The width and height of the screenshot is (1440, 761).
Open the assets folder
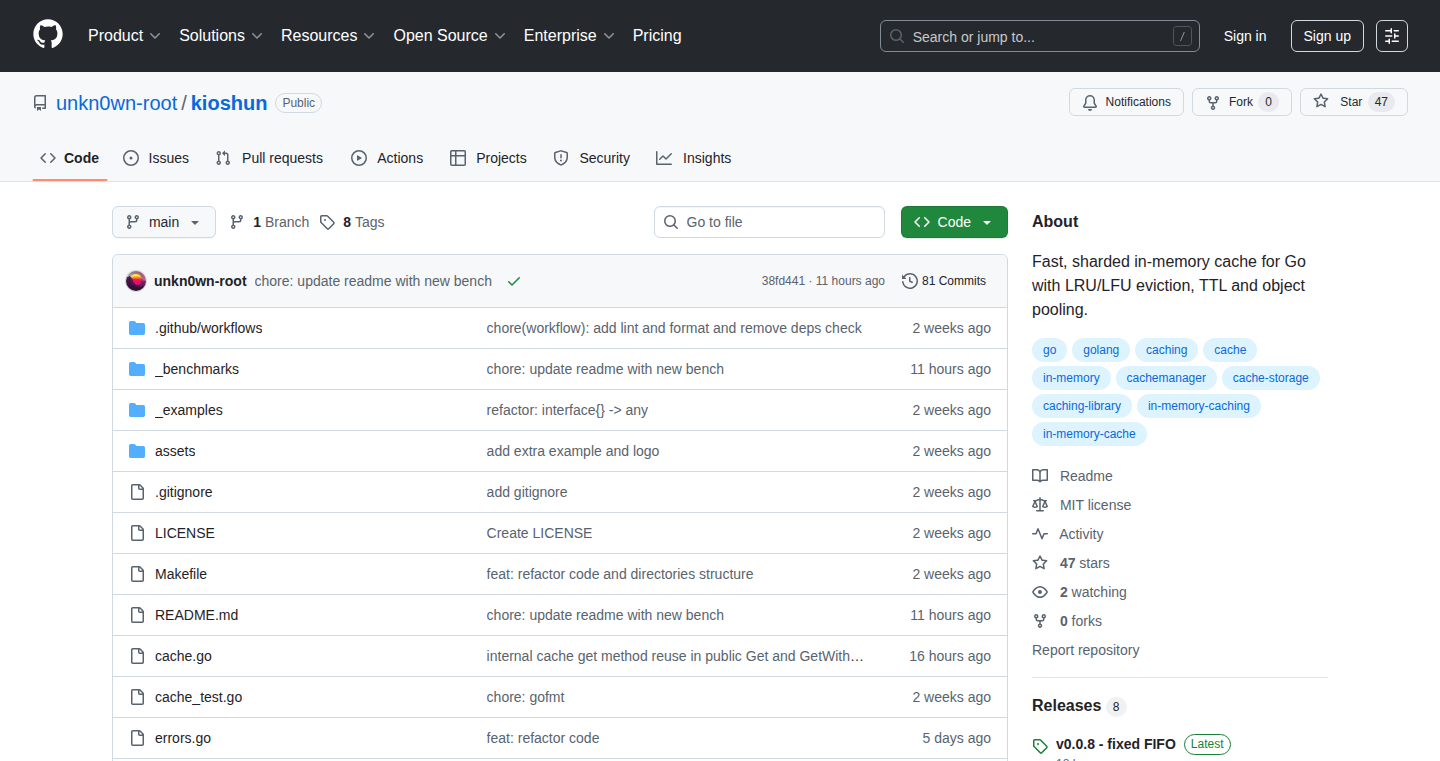coord(175,451)
